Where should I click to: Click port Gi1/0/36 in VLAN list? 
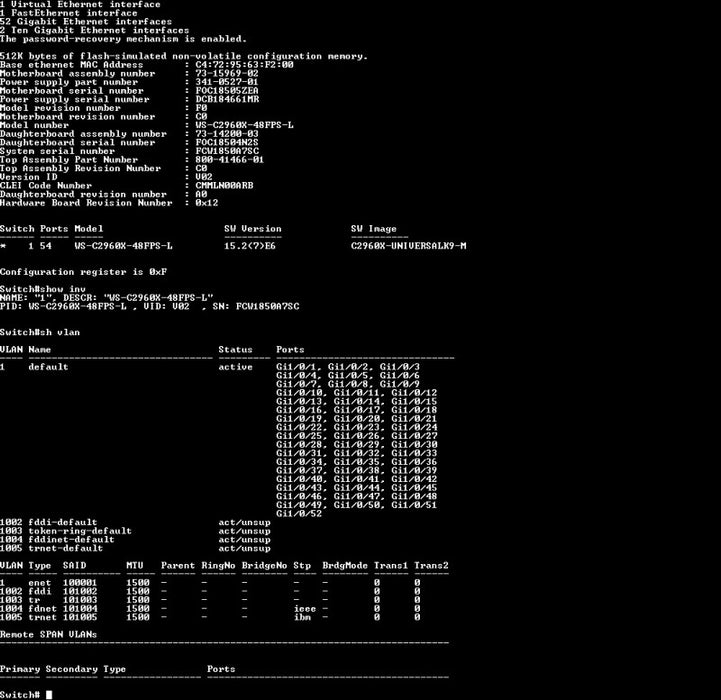414,462
